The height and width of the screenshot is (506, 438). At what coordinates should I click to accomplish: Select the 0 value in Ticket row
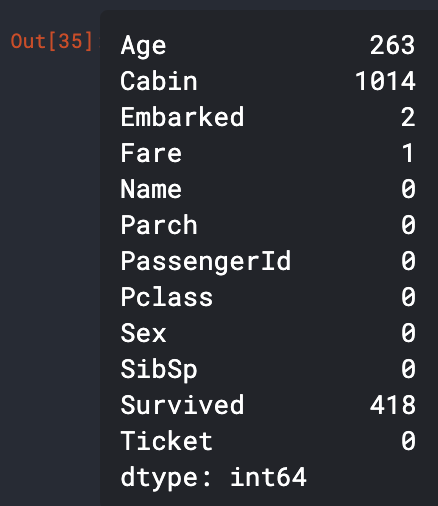click(x=408, y=441)
